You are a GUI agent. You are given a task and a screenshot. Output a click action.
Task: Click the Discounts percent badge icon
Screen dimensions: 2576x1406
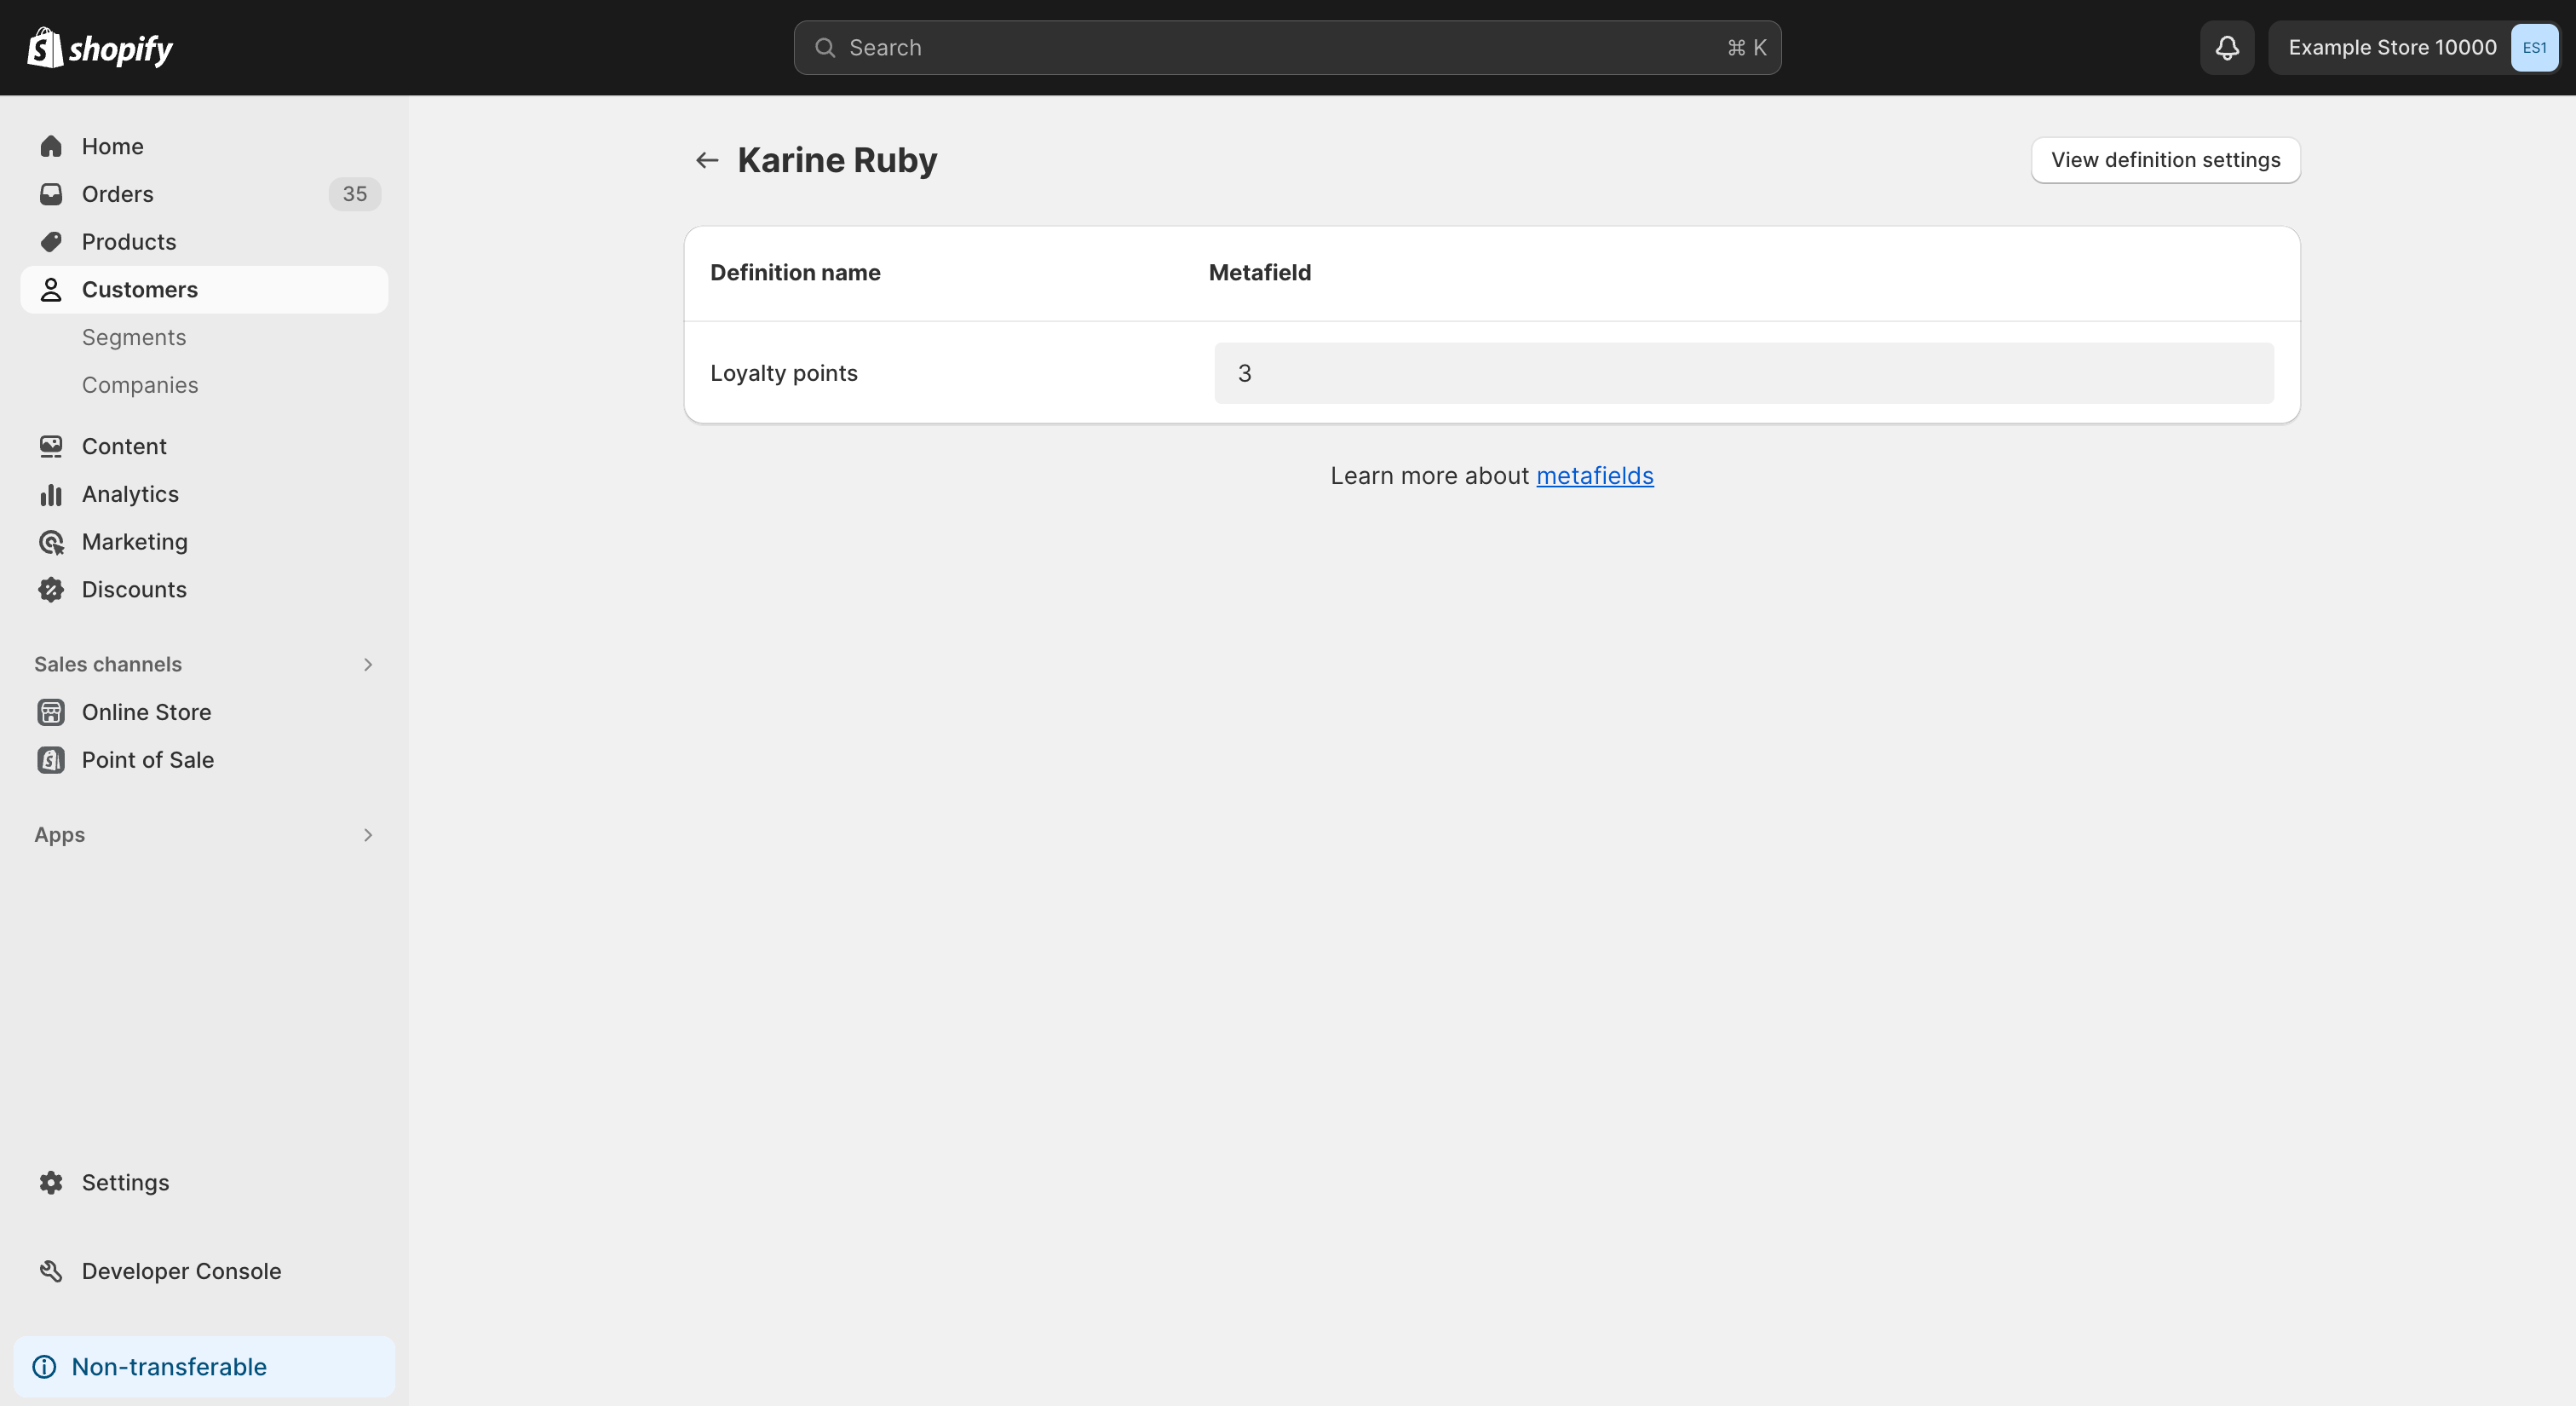[51, 590]
